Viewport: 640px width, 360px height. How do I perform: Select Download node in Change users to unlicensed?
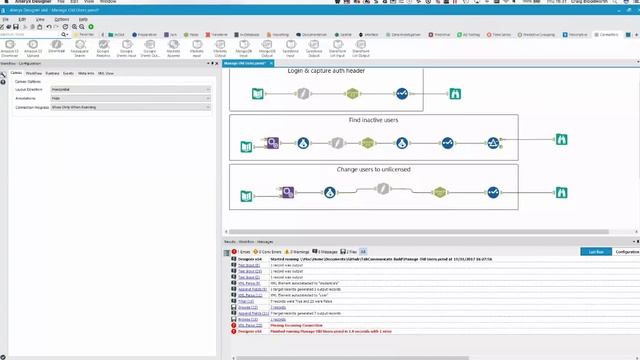[382, 189]
